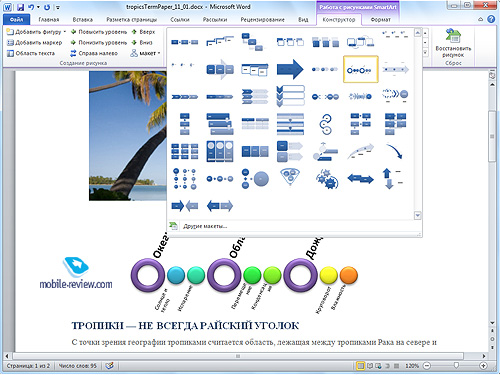Select the curved downward arrow layout
Viewport: 500px width, 375px height.
pos(395,151)
